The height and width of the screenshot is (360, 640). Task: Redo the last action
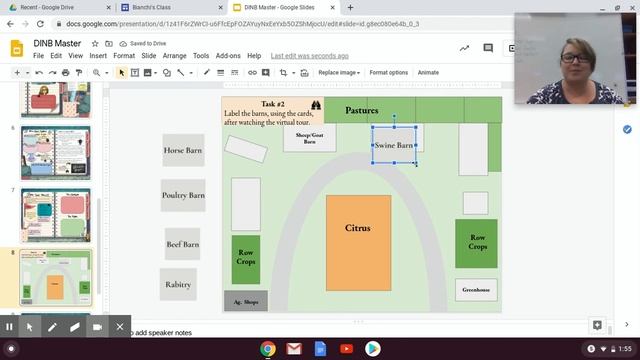[52, 73]
